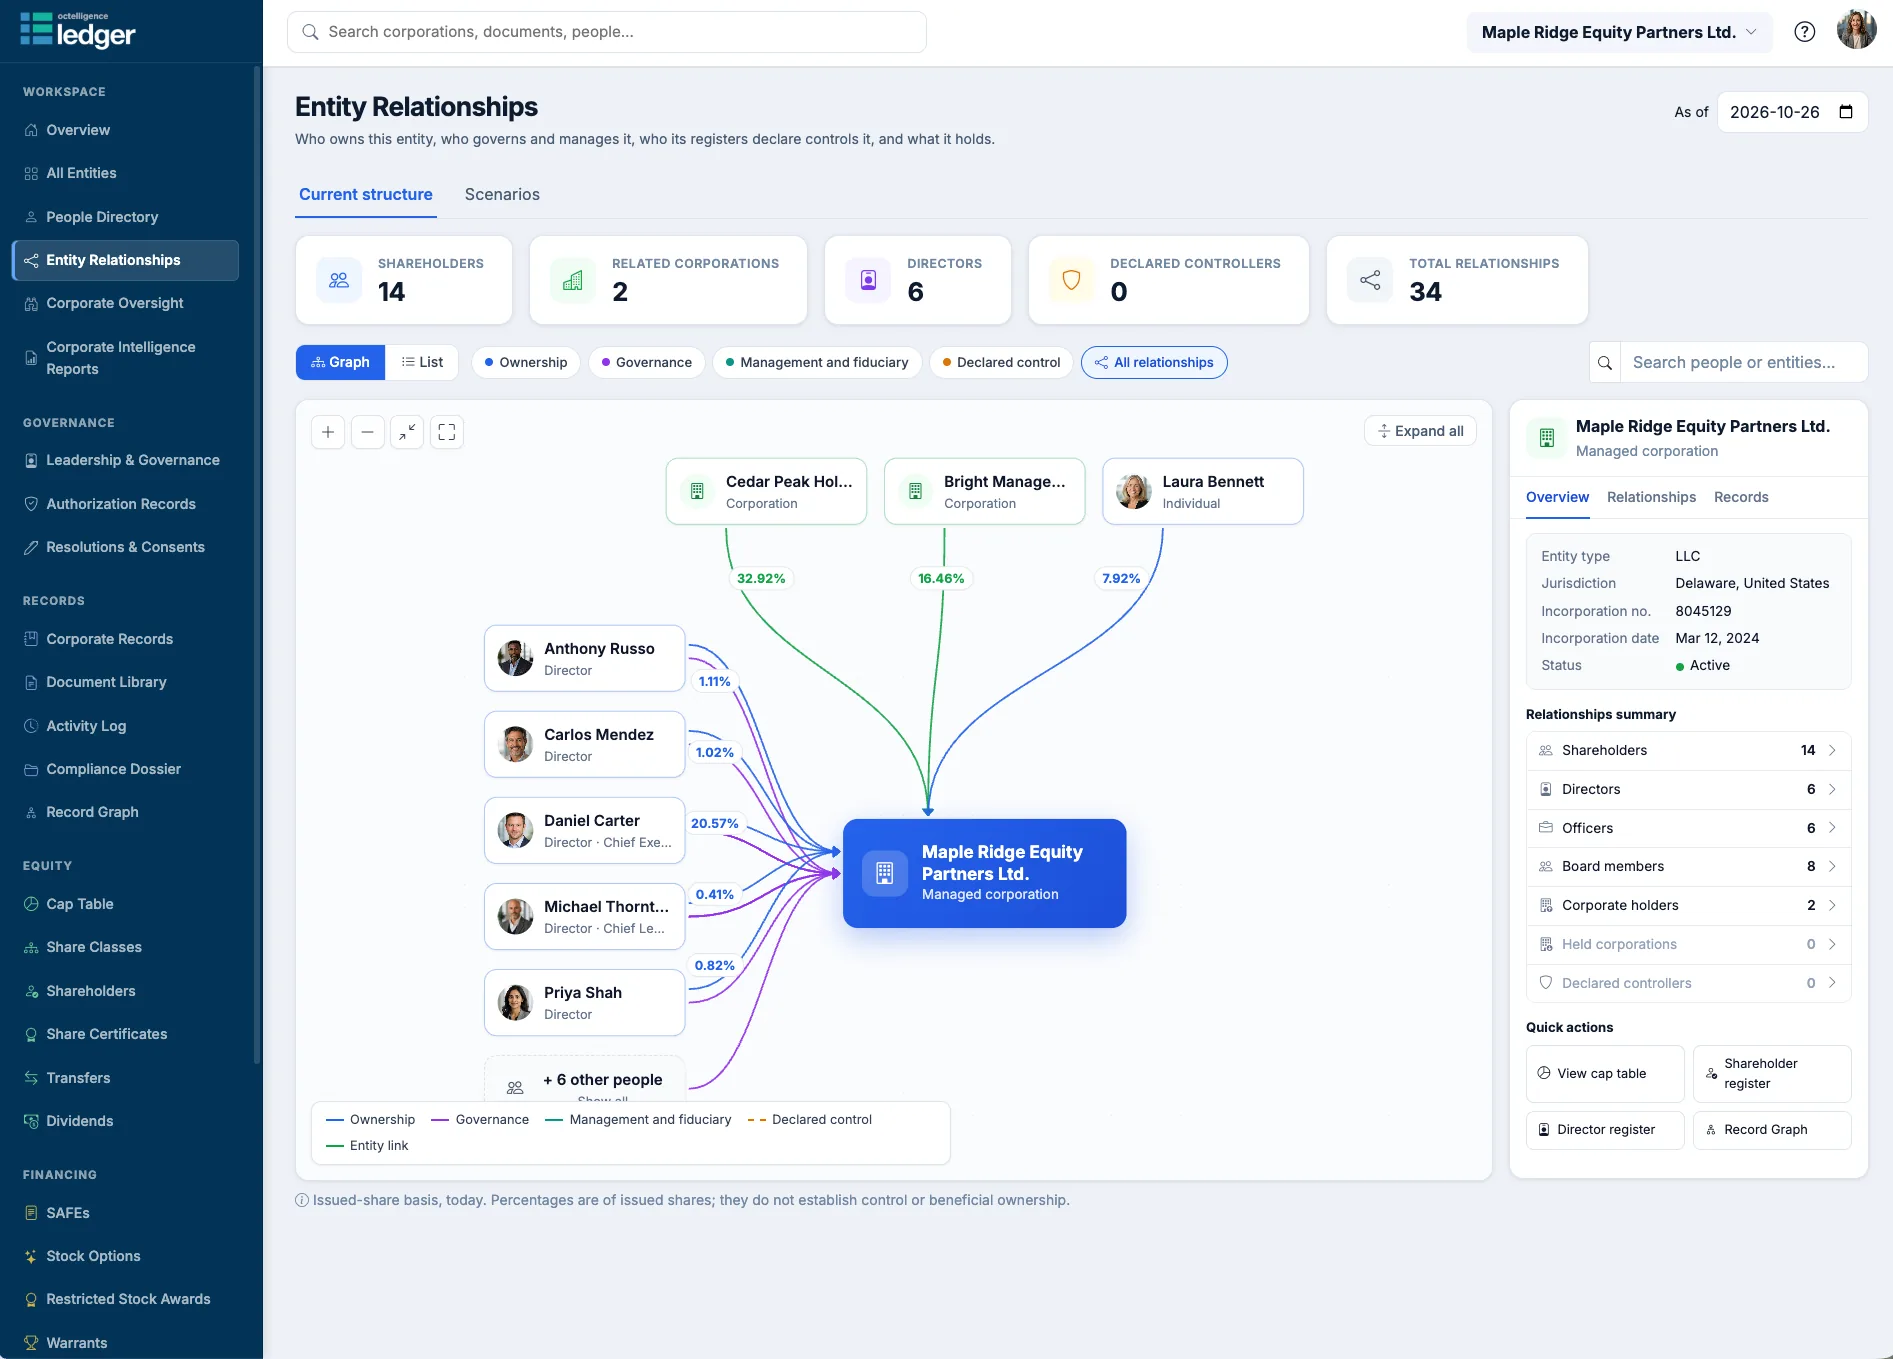Click the Expand all button

click(1420, 431)
